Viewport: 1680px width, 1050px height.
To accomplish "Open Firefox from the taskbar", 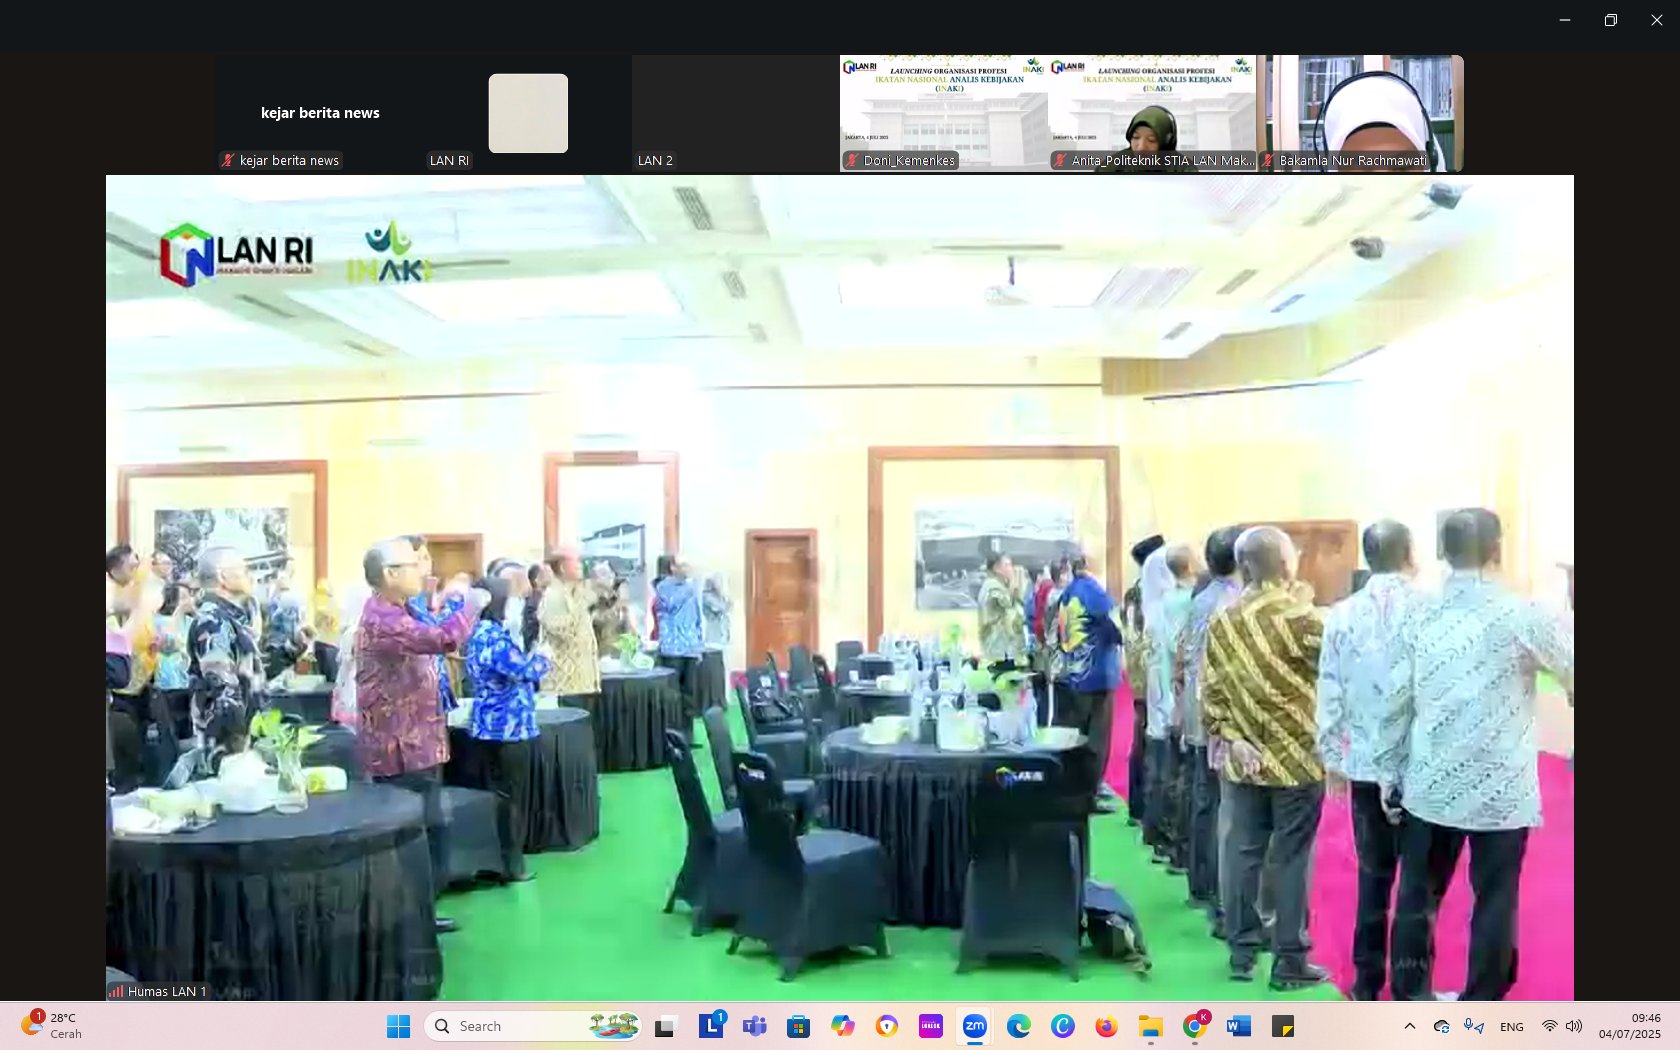I will [1106, 1026].
